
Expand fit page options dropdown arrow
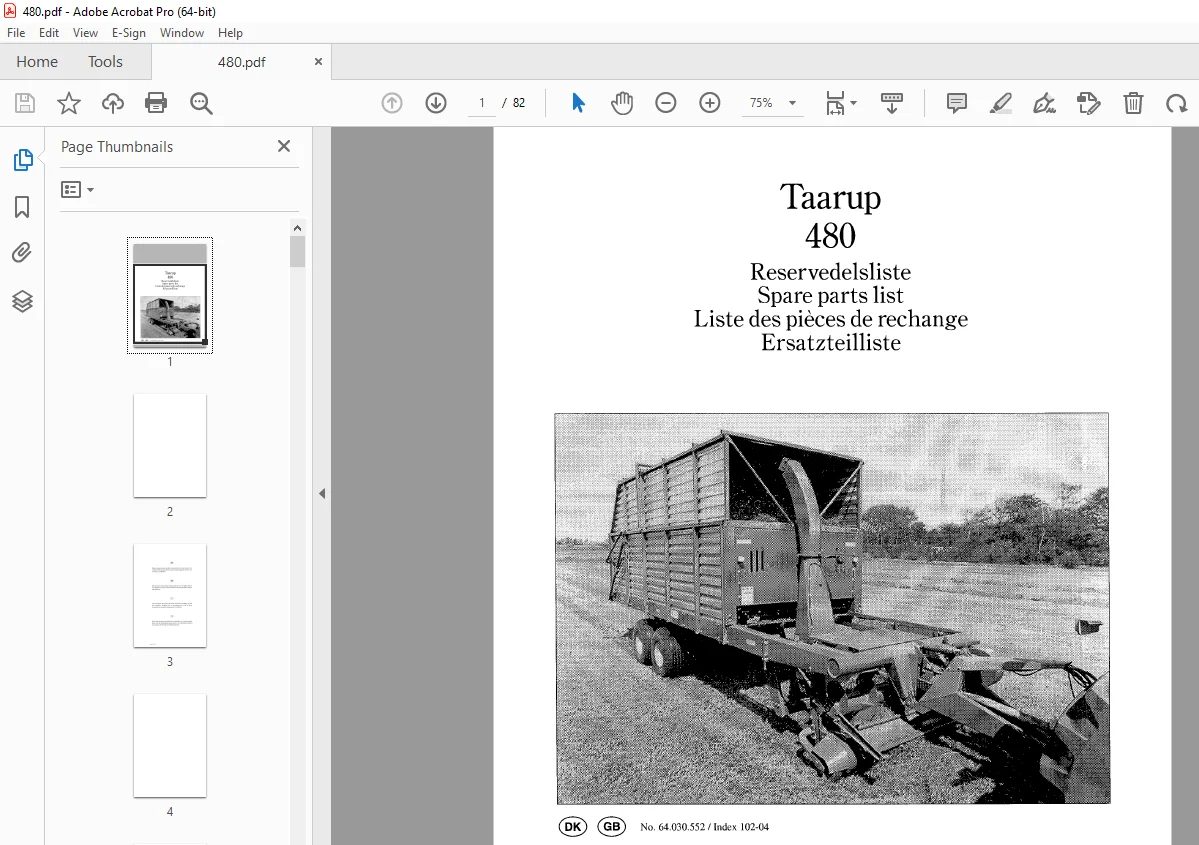[853, 102]
